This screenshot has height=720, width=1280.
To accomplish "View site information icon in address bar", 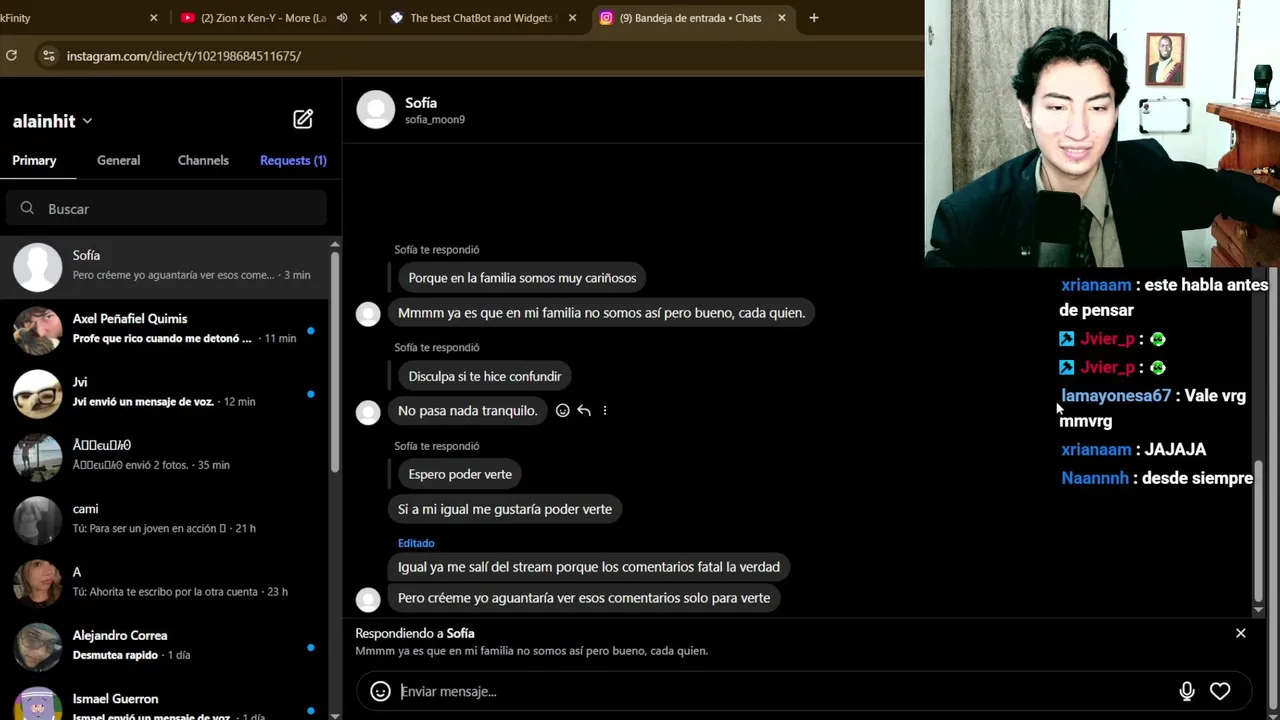I will (48, 56).
